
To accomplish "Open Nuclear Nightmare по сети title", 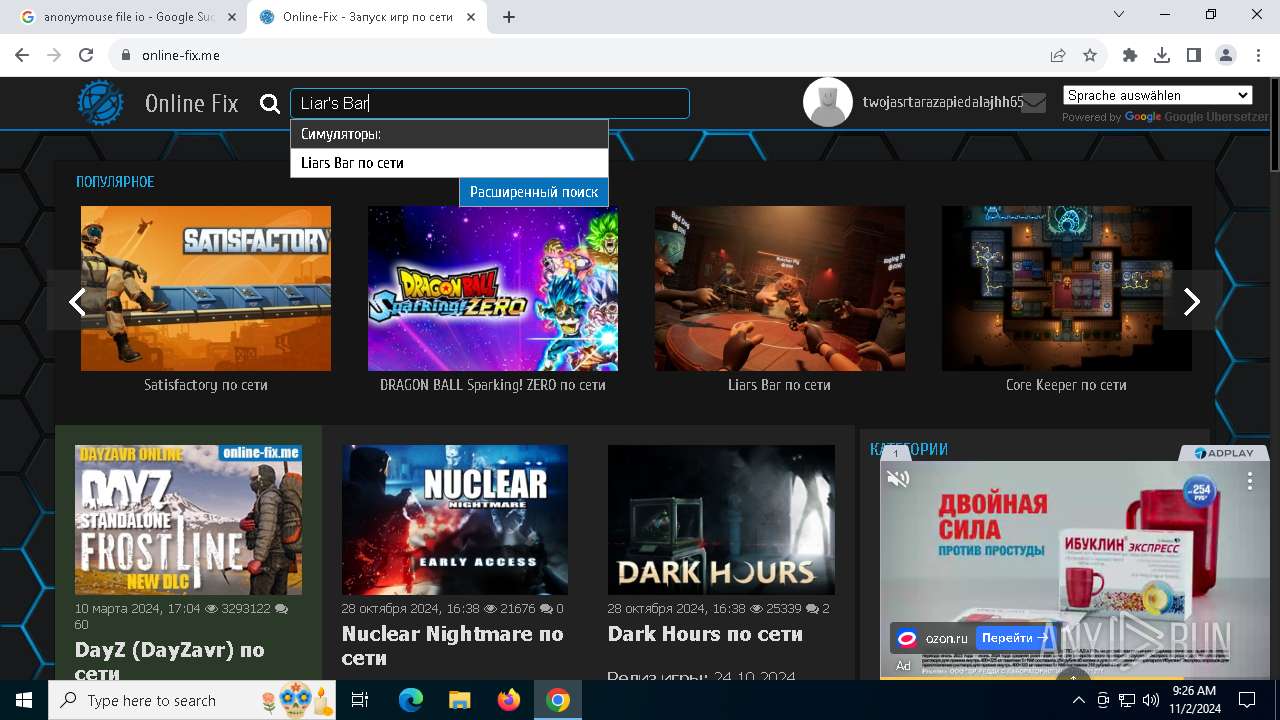I will [x=452, y=646].
